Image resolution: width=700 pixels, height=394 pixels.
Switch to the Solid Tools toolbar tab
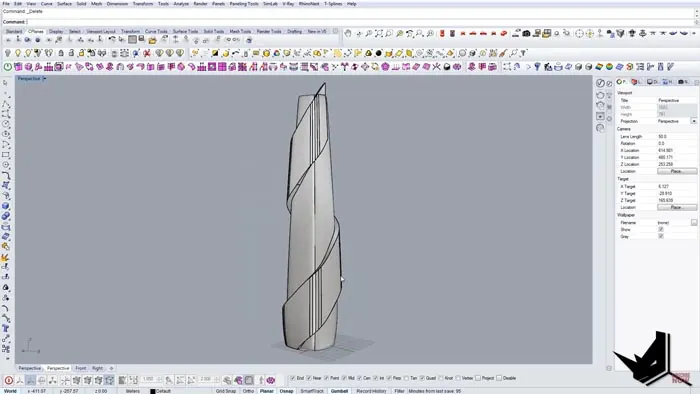[214, 31]
